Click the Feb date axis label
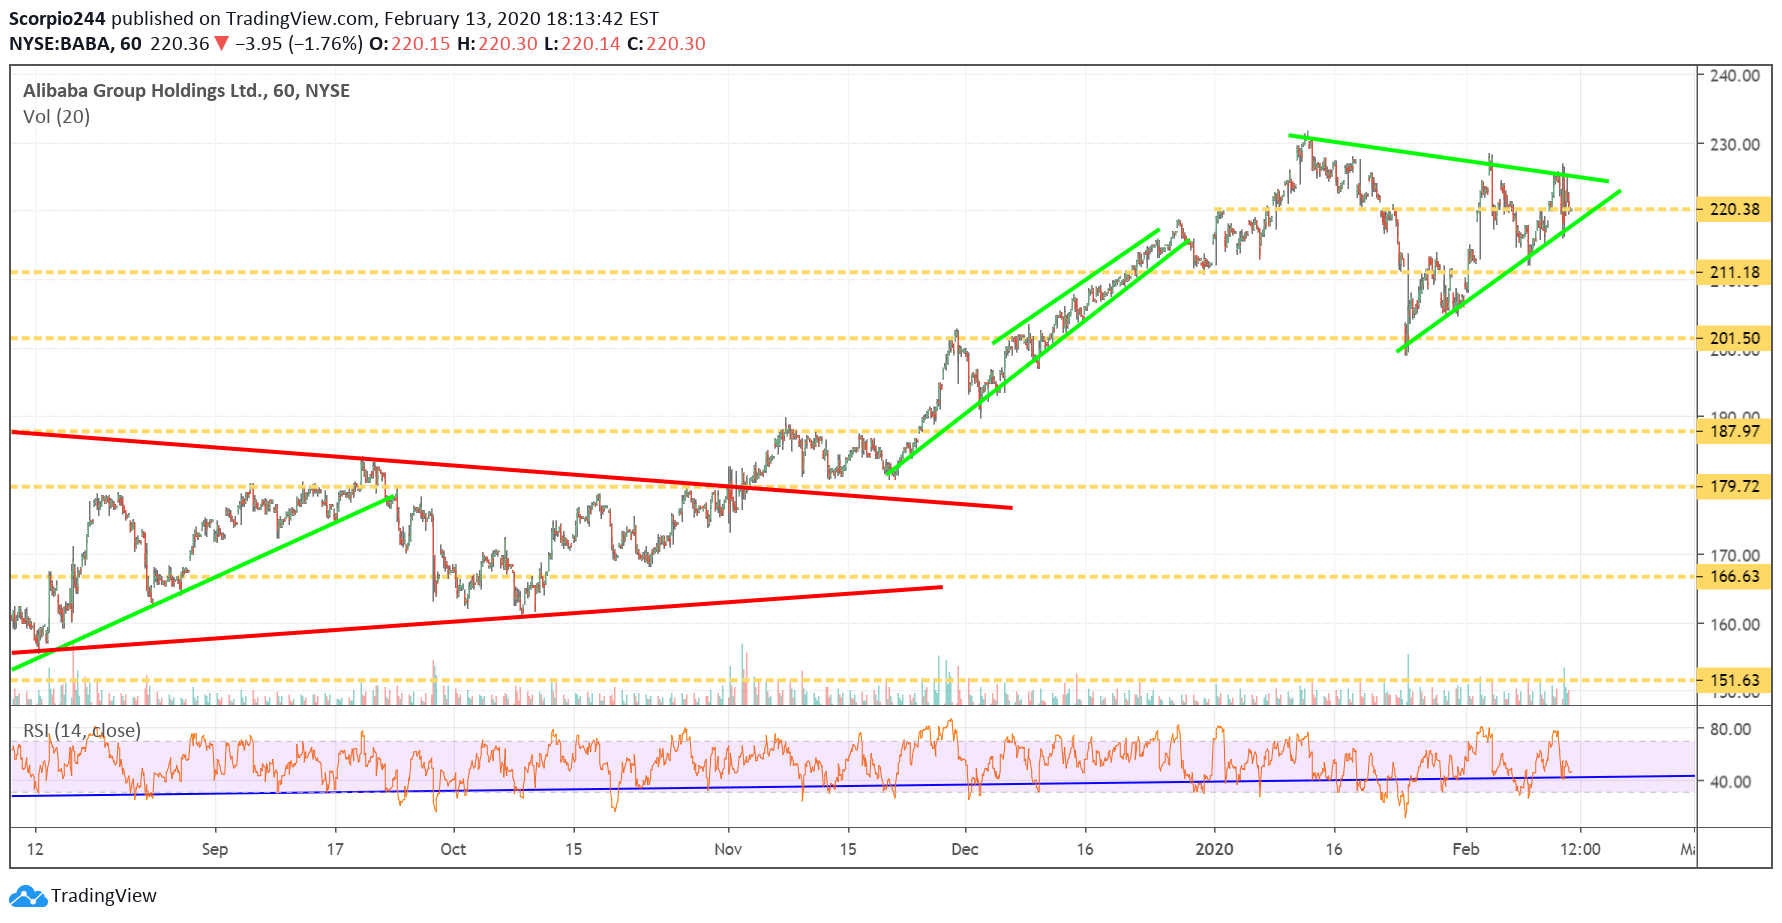Screen dimensions: 1782x923 (1466, 849)
